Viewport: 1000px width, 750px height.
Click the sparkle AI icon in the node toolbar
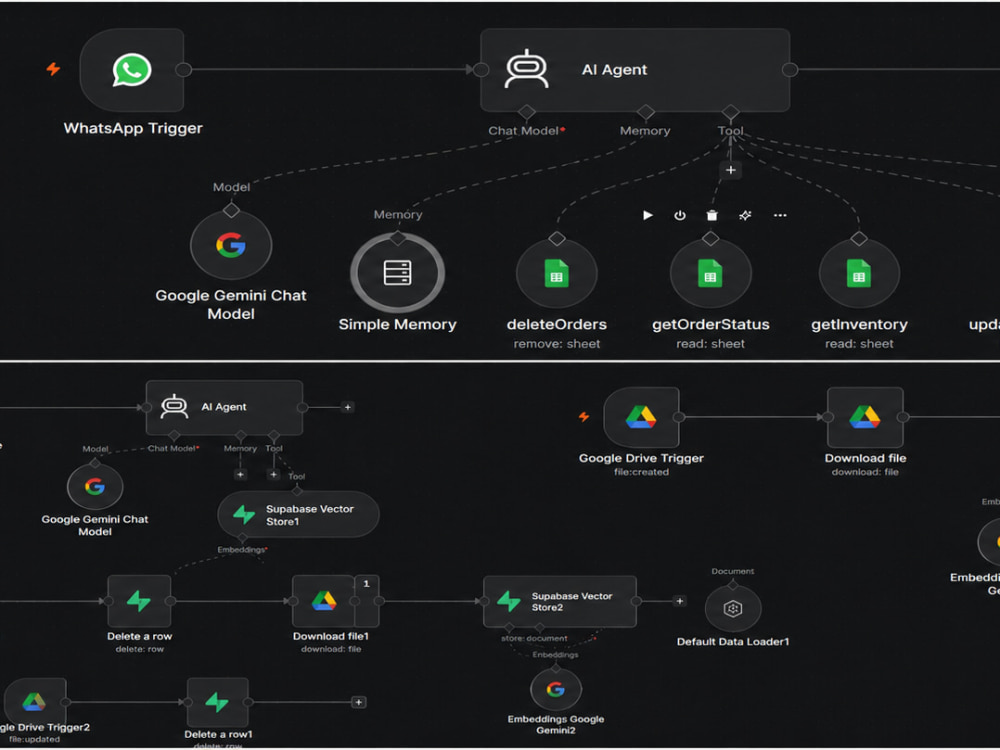click(745, 215)
